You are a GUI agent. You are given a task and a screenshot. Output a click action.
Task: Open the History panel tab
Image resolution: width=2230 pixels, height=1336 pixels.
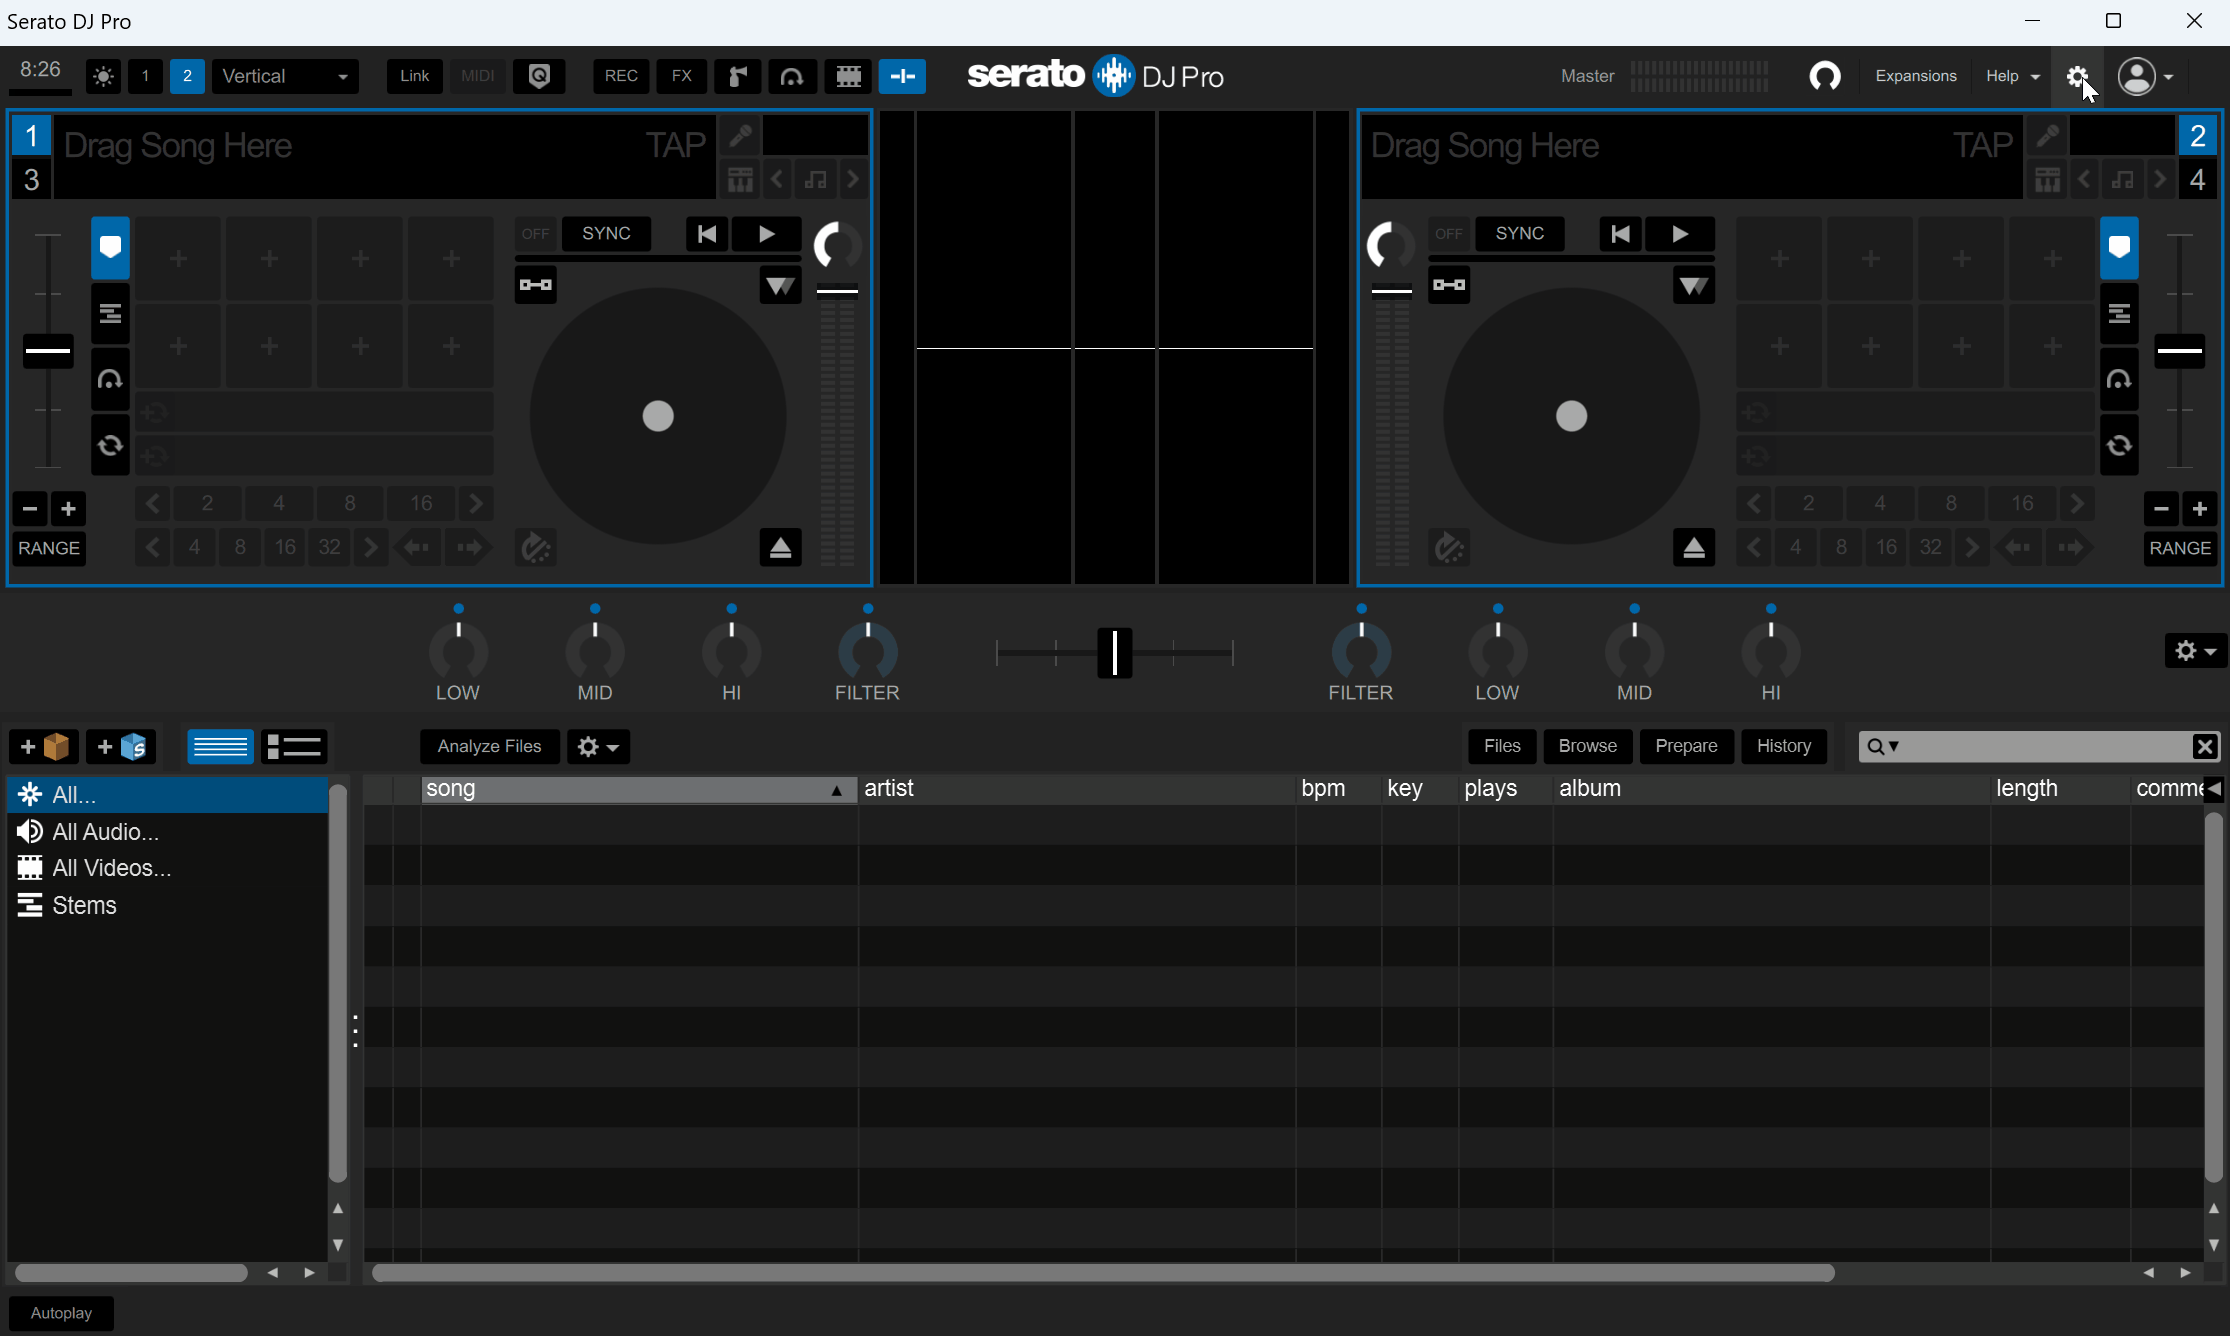pyautogui.click(x=1783, y=746)
